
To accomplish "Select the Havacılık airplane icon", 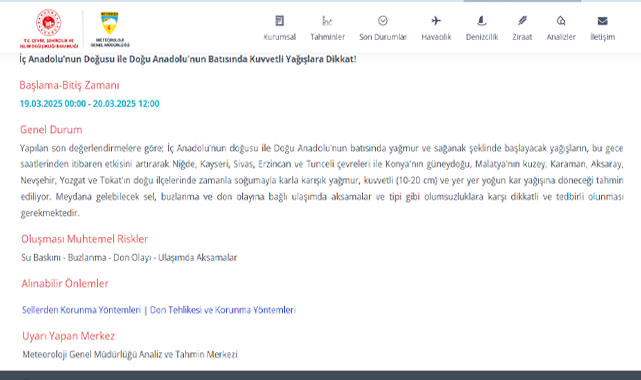I will [x=436, y=20].
